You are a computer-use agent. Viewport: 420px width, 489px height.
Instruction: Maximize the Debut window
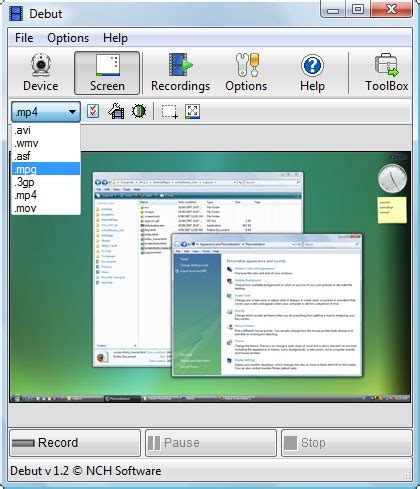358,9
